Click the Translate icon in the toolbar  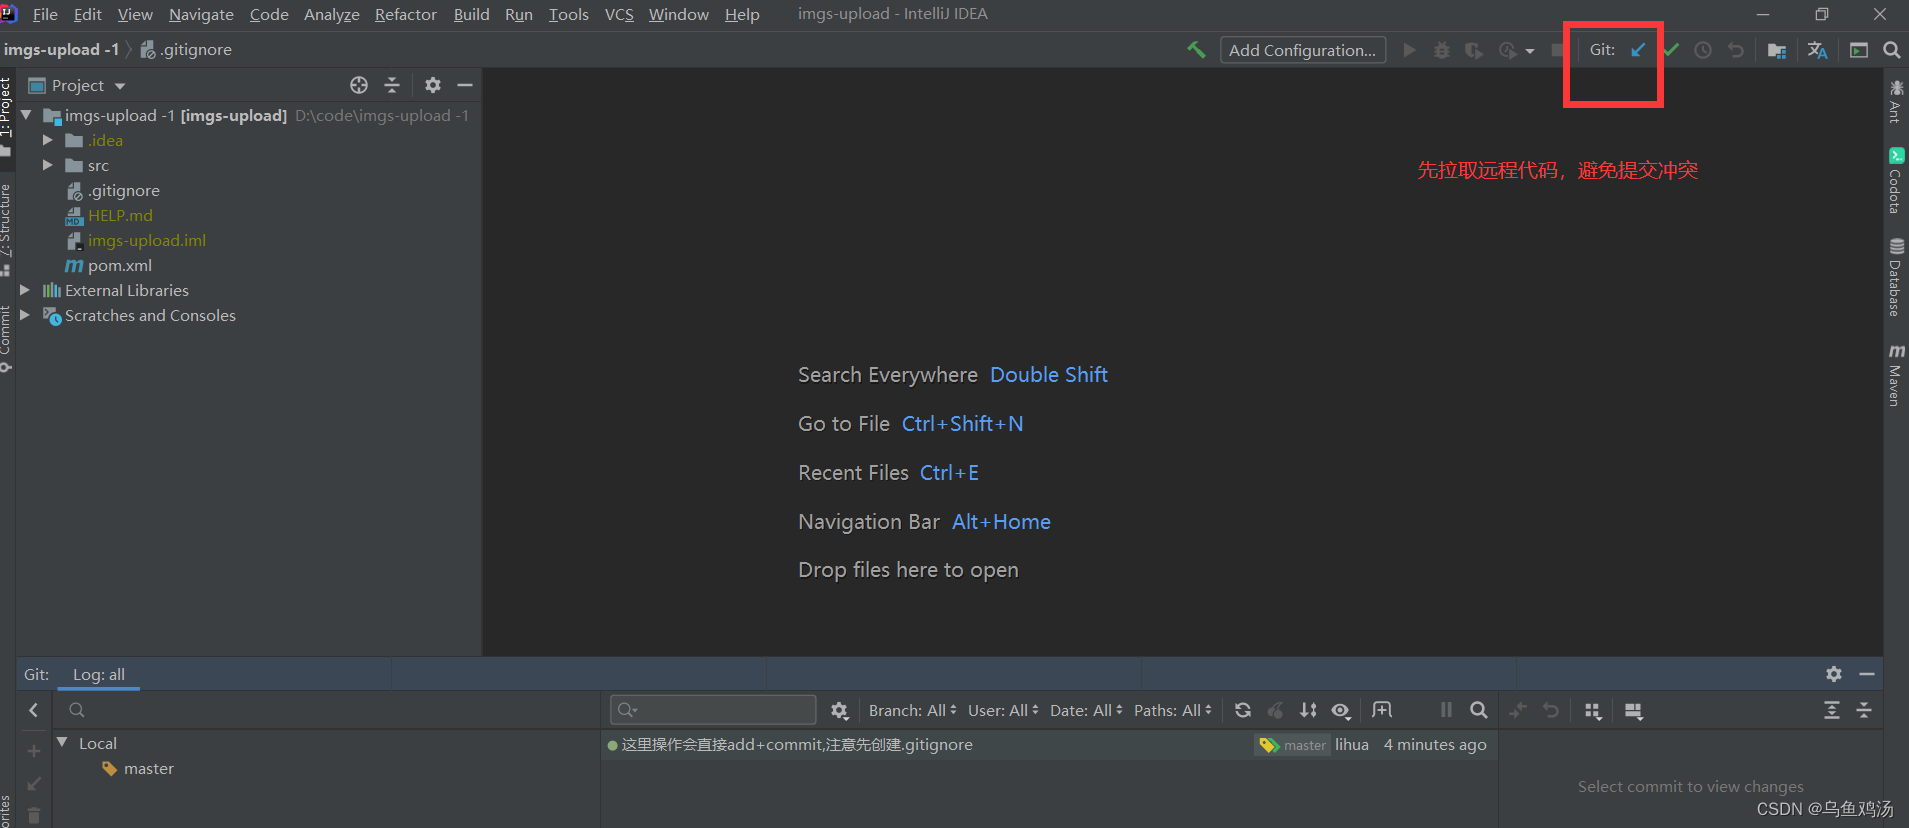pos(1818,50)
